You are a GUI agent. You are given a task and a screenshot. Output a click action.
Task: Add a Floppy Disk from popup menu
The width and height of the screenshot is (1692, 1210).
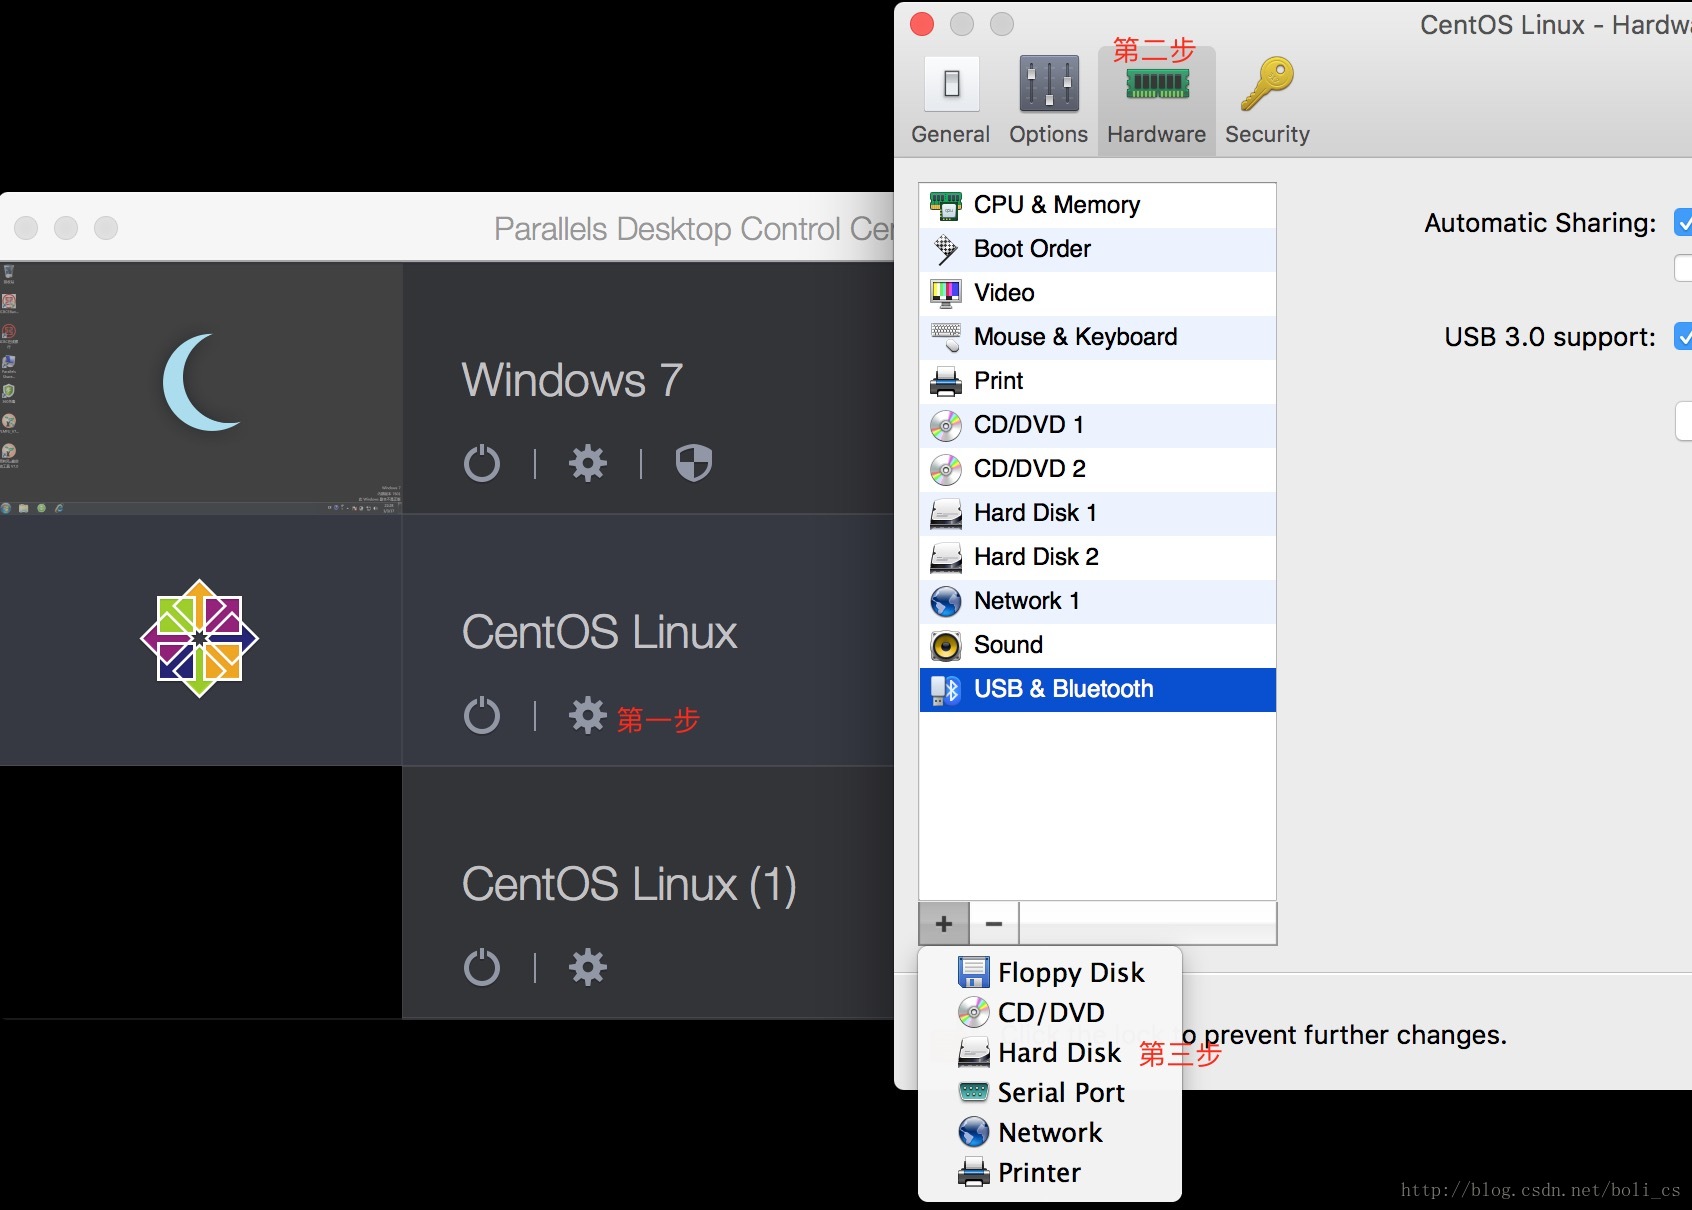[1050, 972]
